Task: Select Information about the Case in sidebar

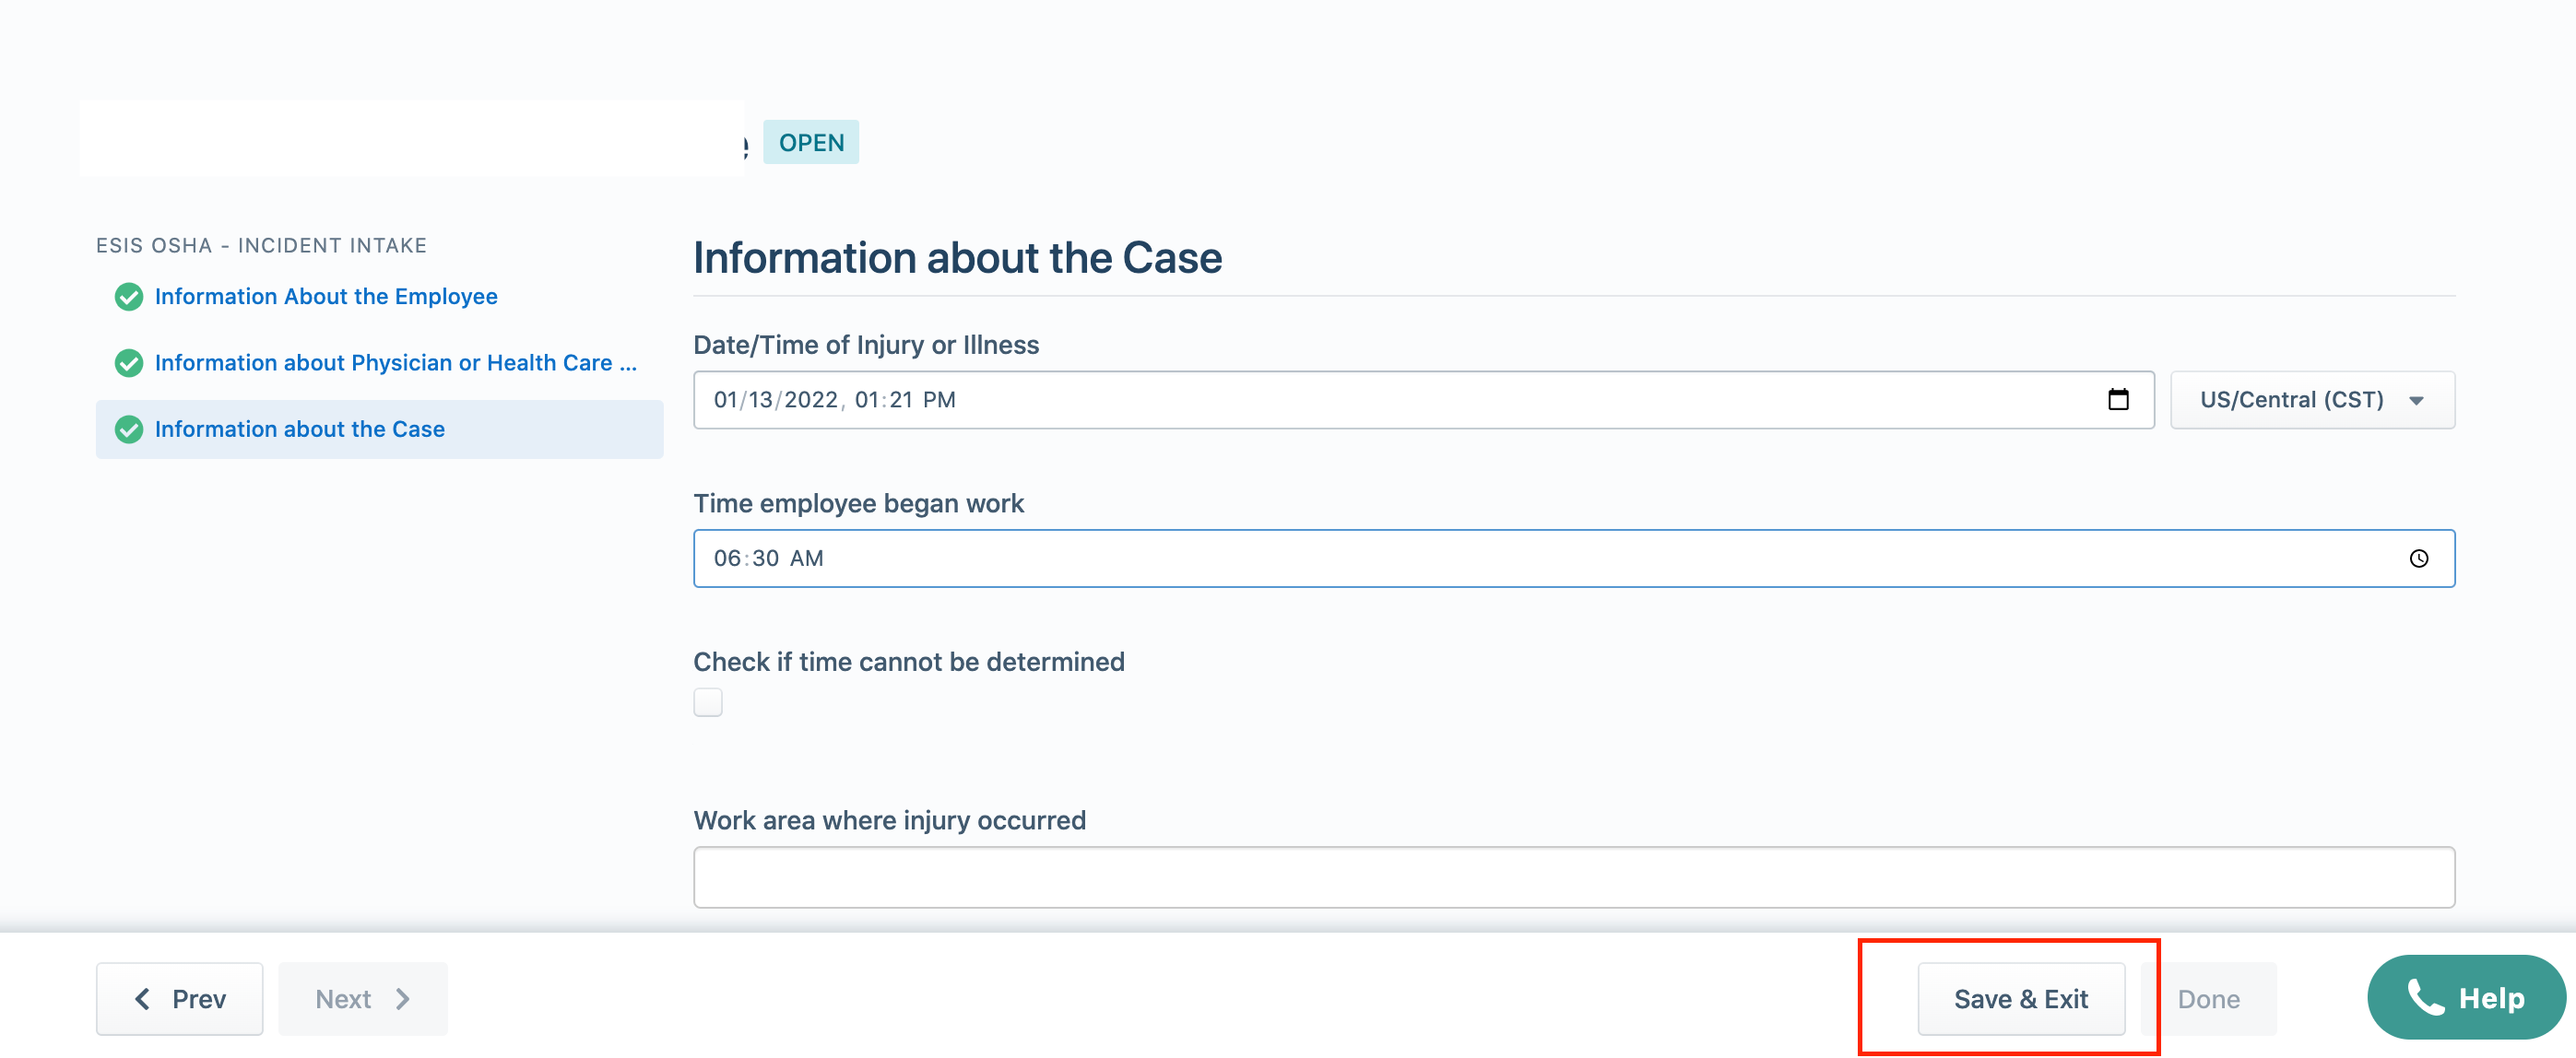Action: coord(379,429)
